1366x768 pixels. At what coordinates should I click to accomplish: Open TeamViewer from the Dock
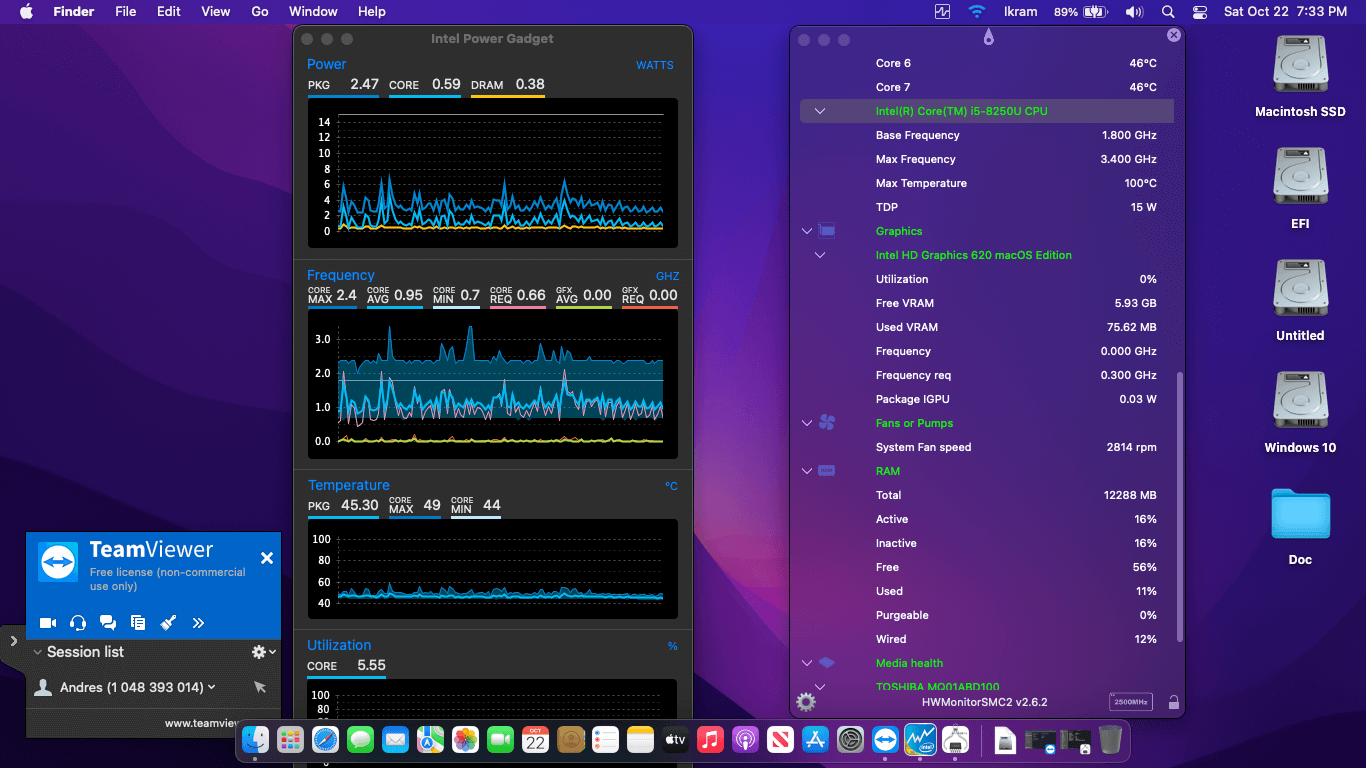point(885,739)
